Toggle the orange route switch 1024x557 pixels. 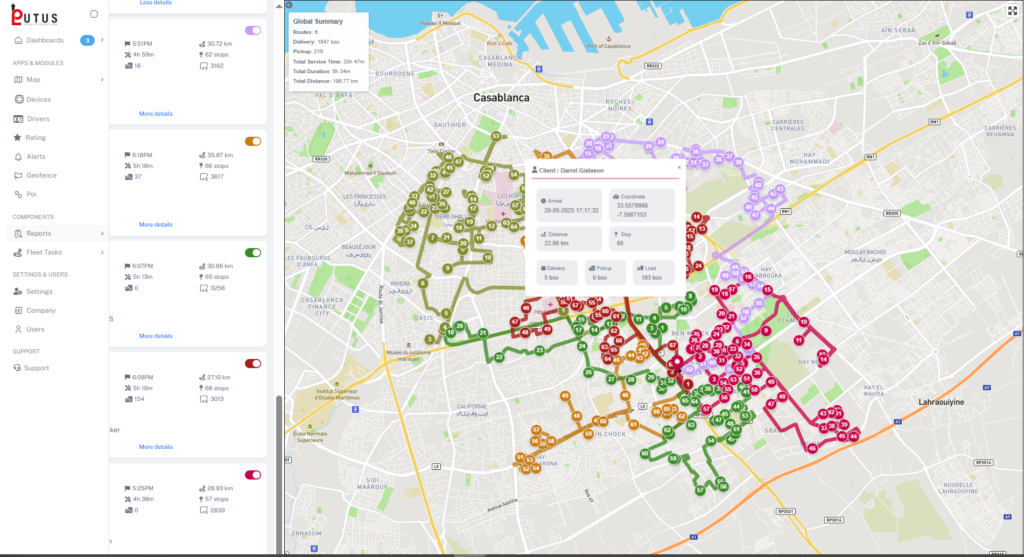pyautogui.click(x=253, y=142)
